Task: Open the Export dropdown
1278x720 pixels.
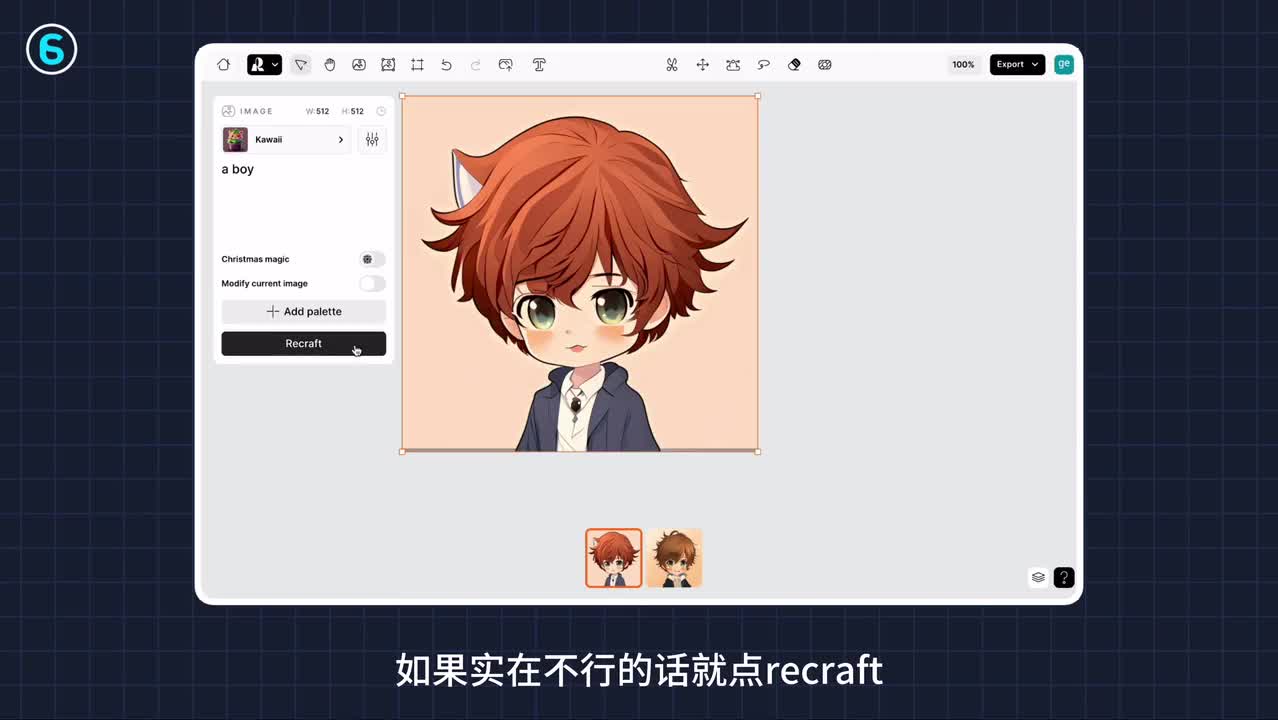Action: 1017,65
